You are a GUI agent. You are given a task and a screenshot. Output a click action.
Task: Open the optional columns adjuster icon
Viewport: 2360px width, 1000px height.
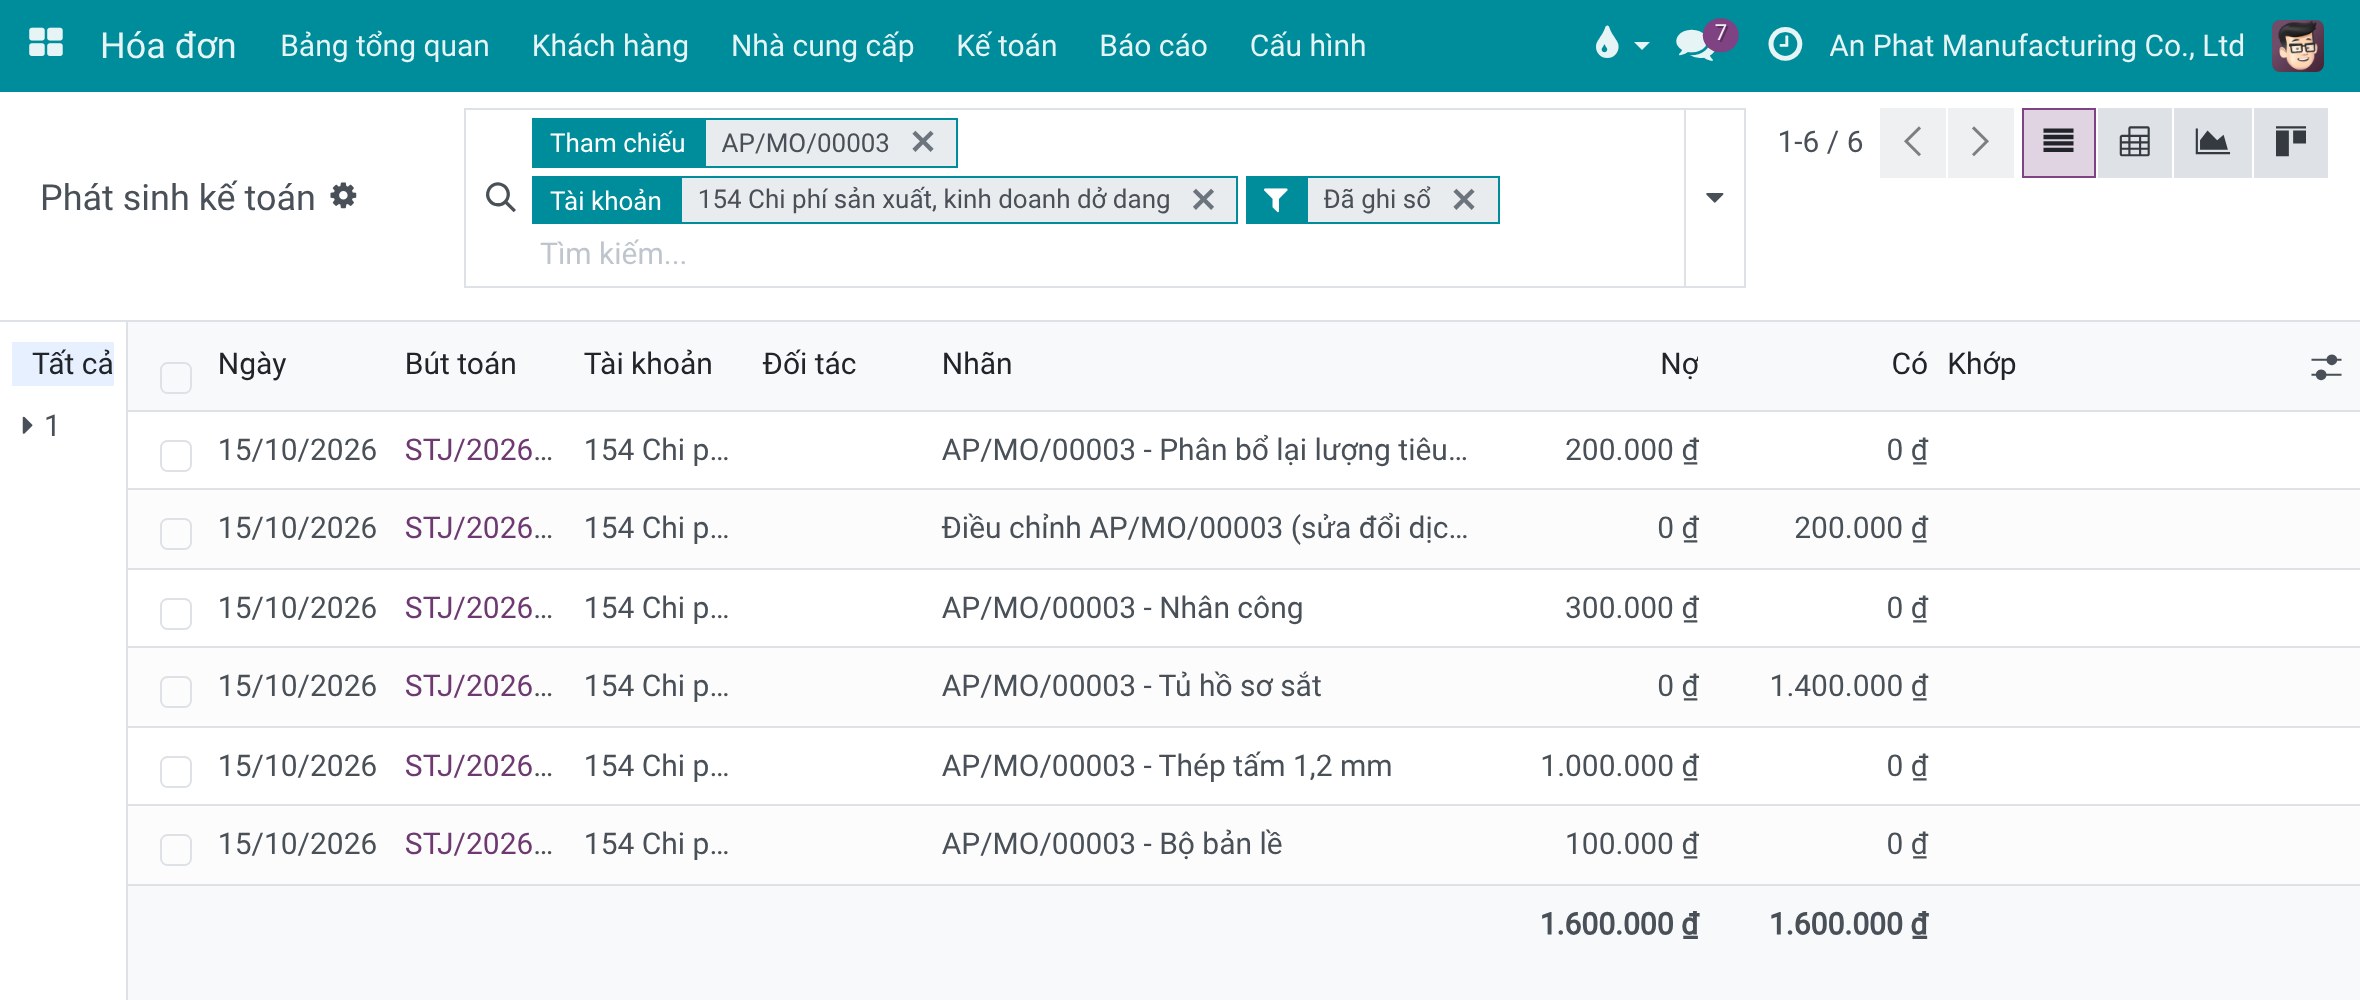pyautogui.click(x=2326, y=367)
